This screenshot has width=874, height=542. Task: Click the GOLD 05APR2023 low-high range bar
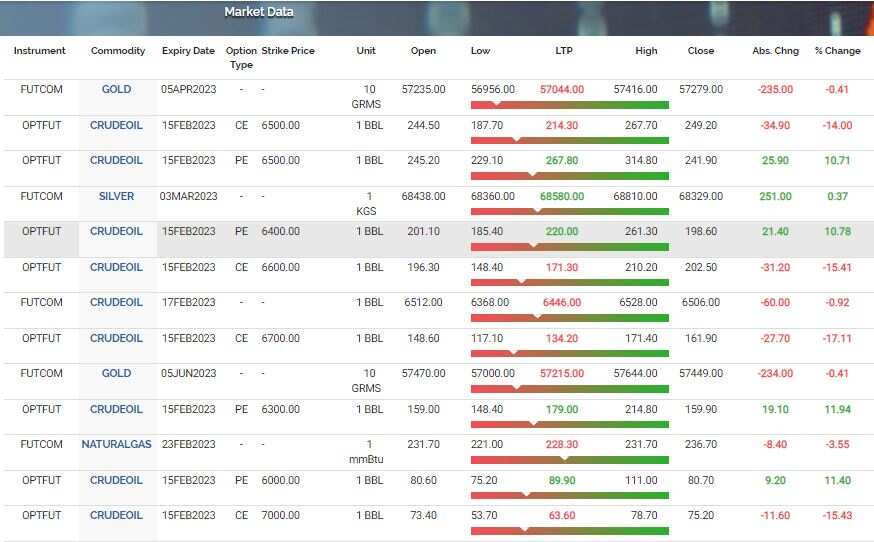coord(570,105)
